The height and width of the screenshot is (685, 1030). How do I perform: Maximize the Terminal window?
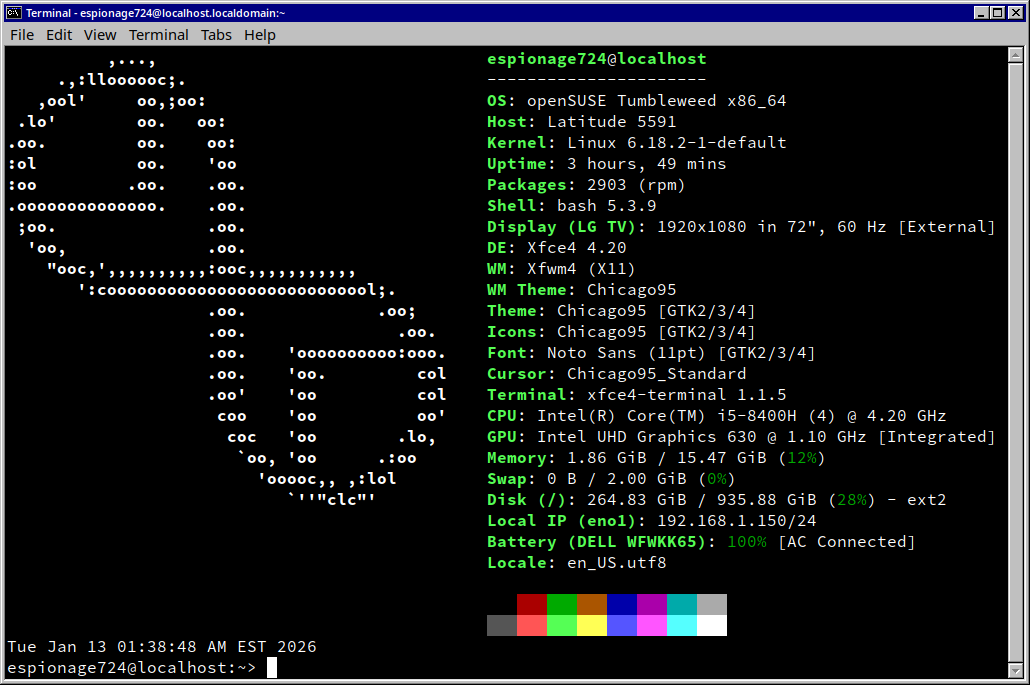tap(996, 13)
